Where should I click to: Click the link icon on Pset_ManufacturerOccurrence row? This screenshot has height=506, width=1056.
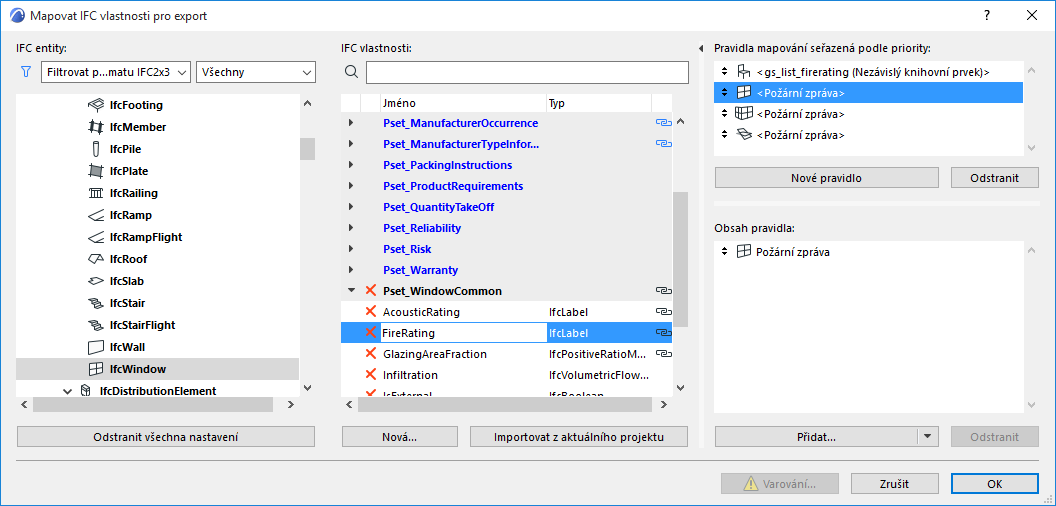point(663,123)
